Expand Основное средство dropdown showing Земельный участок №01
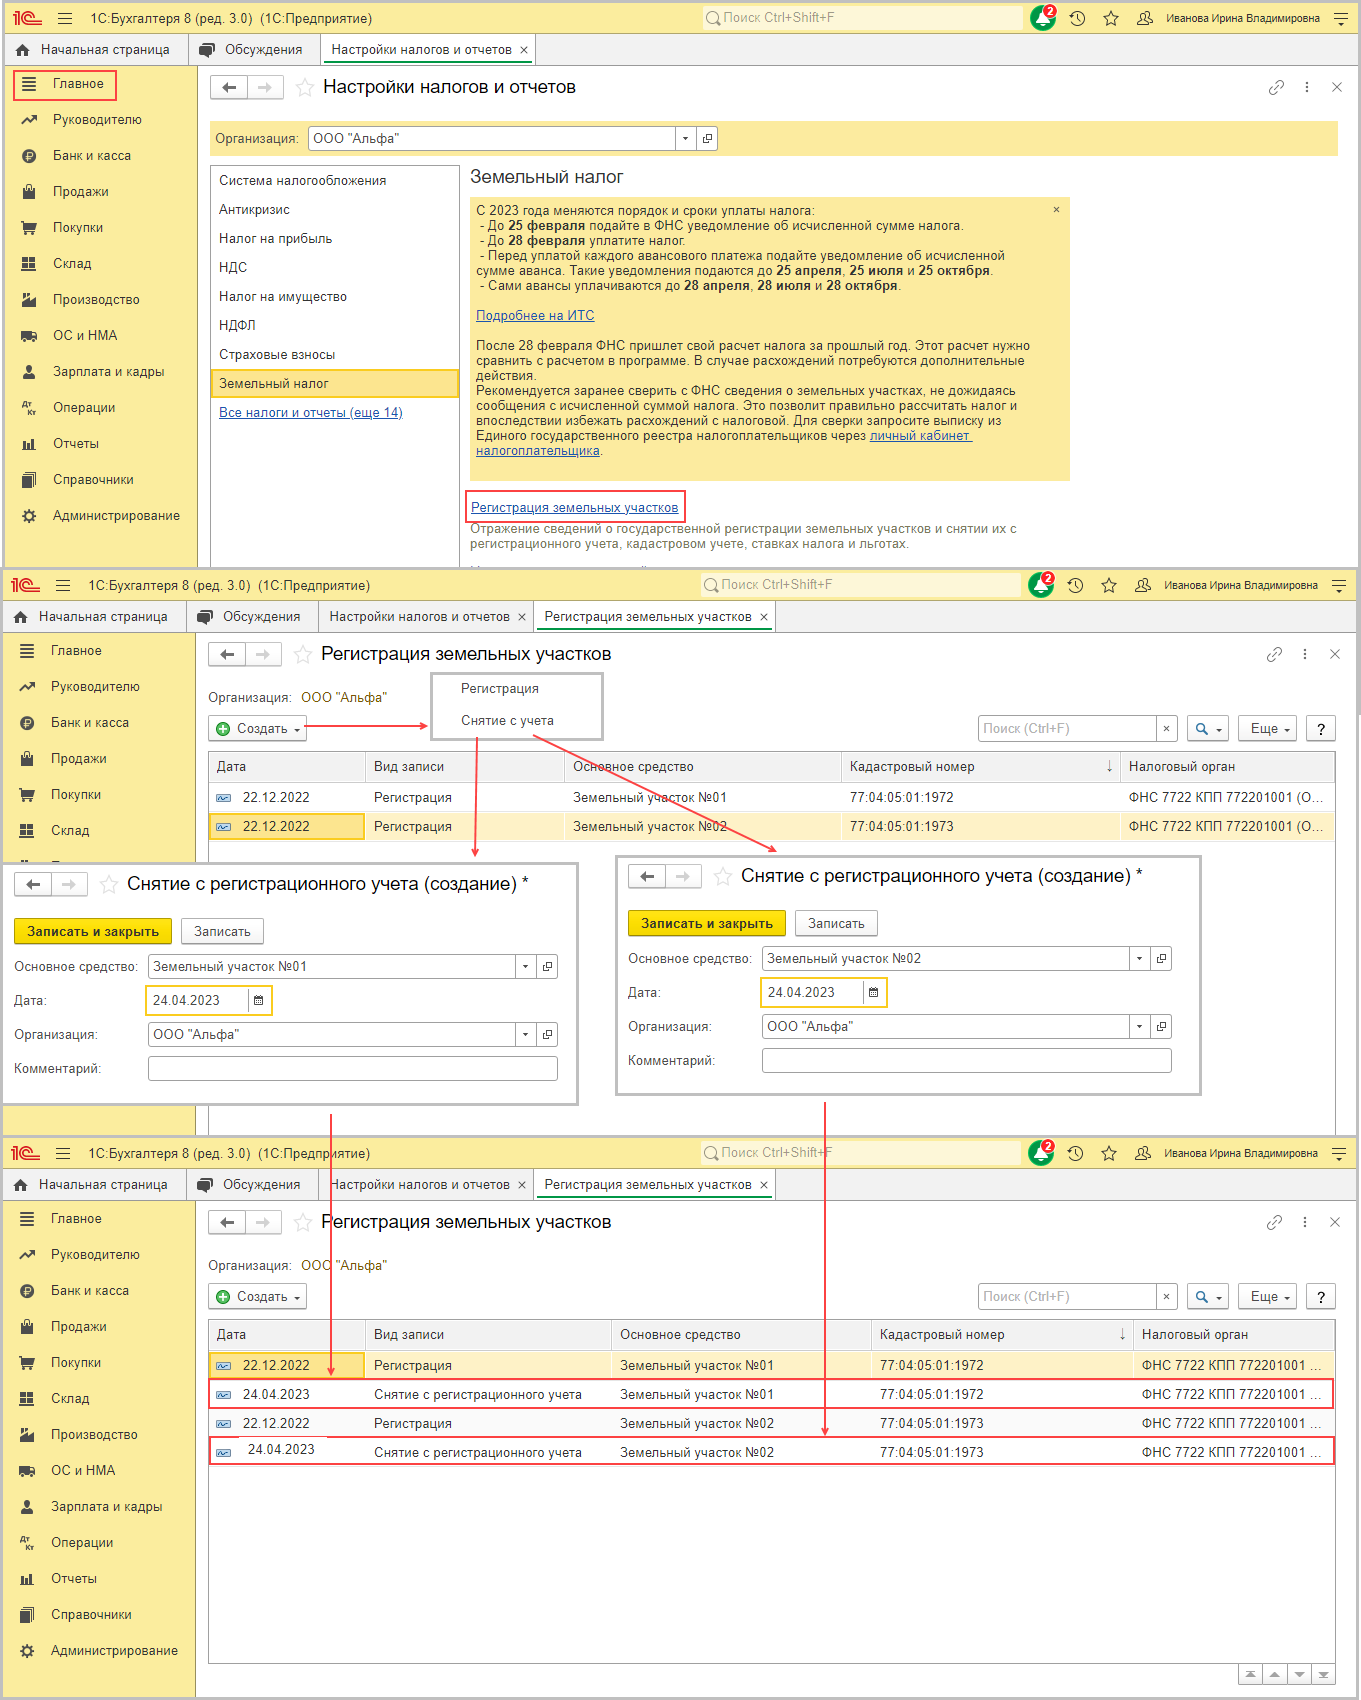Screen dimensions: 1361x1700 coord(526,967)
